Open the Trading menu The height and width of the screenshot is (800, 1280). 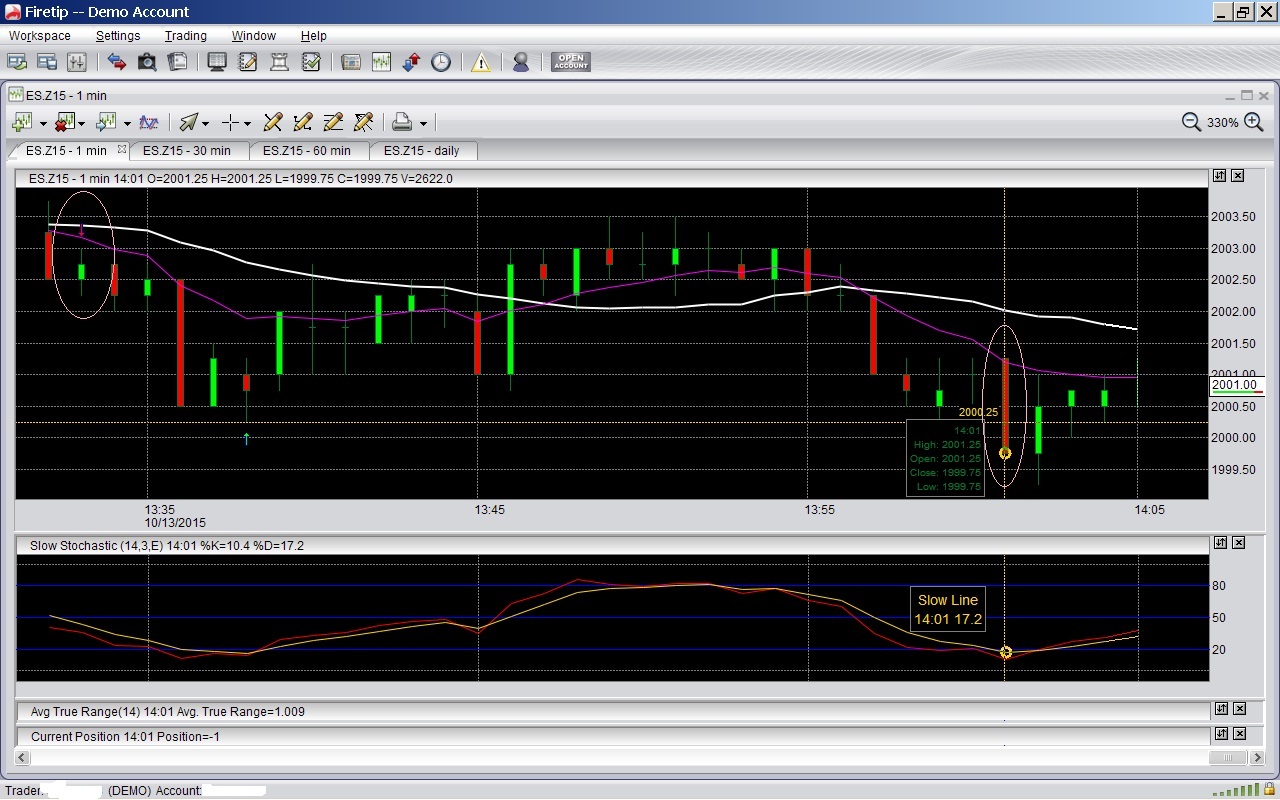coord(186,35)
